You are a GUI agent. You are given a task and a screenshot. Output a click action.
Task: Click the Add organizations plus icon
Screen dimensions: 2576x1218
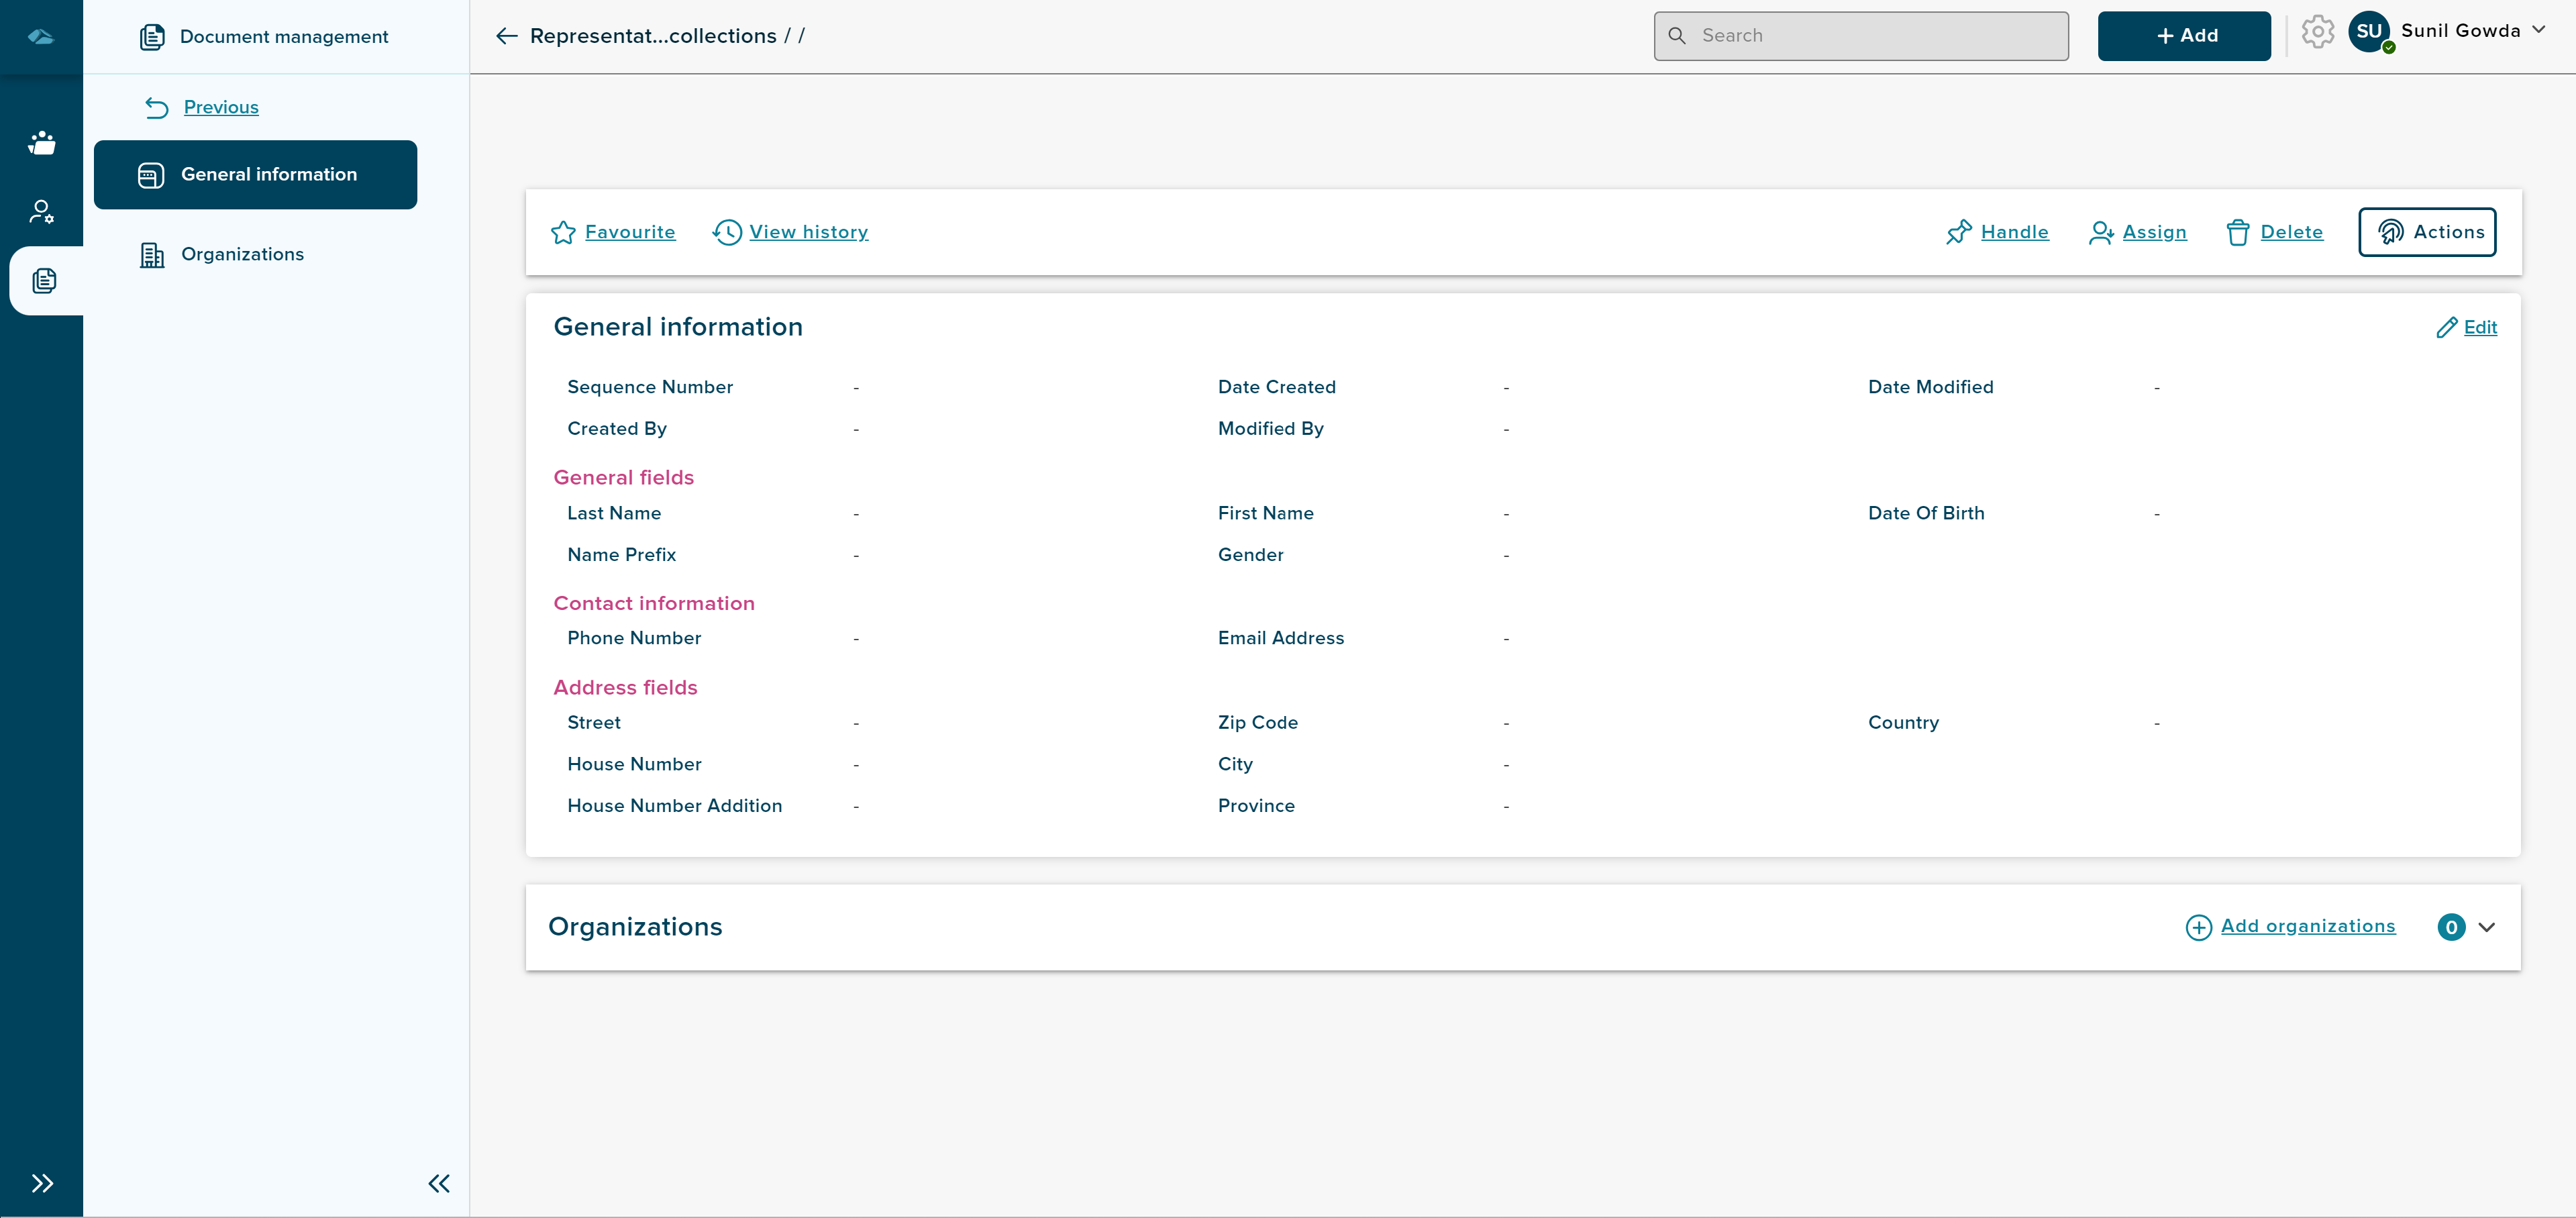(x=2198, y=925)
